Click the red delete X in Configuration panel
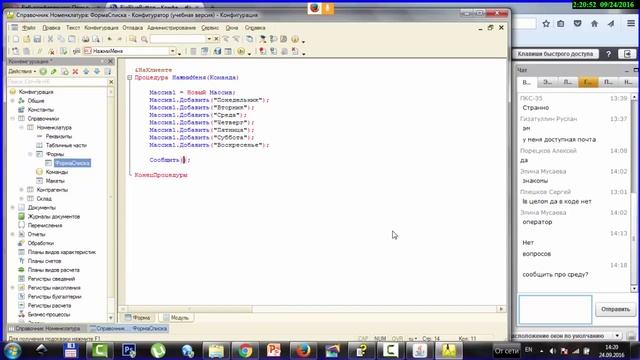 (x=75, y=71)
